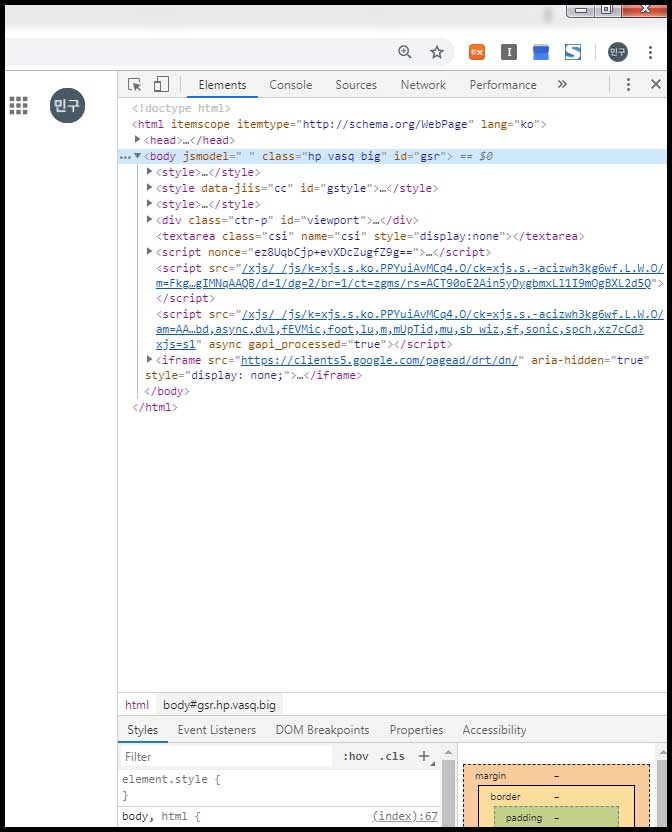The height and width of the screenshot is (832, 672).
Task: Click the script nonce attribute value
Action: tap(332, 252)
